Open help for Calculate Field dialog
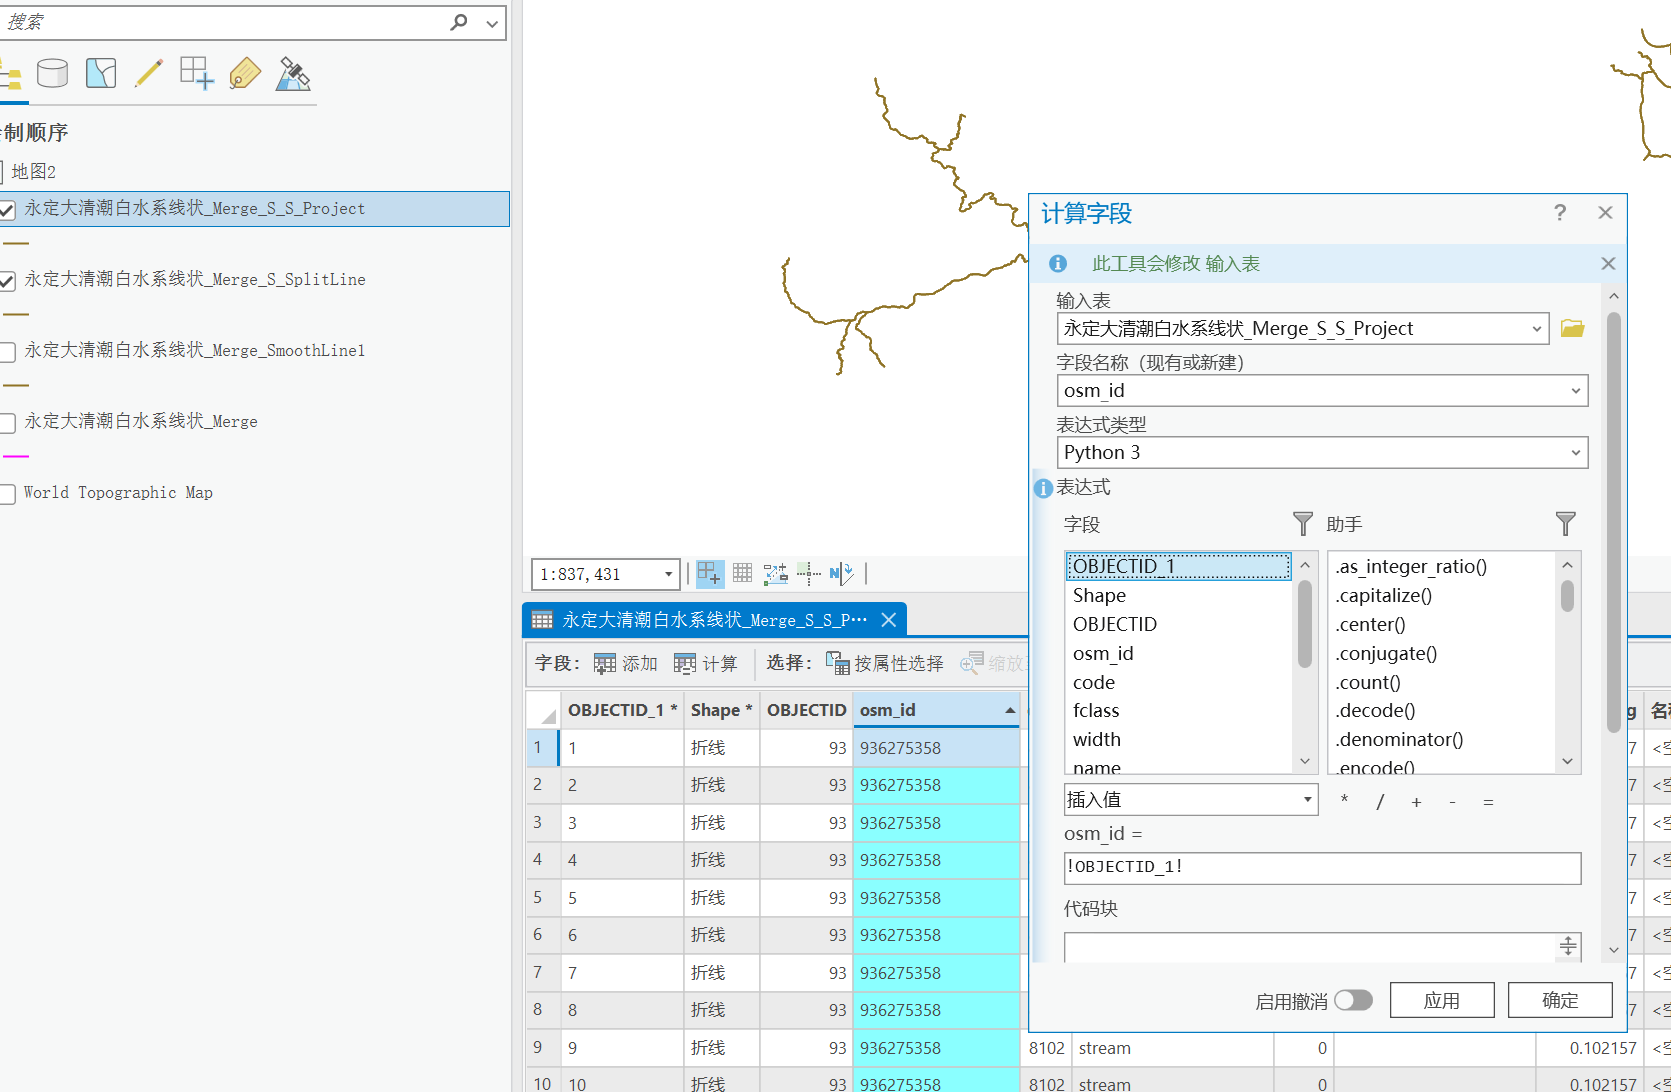 pos(1560,212)
